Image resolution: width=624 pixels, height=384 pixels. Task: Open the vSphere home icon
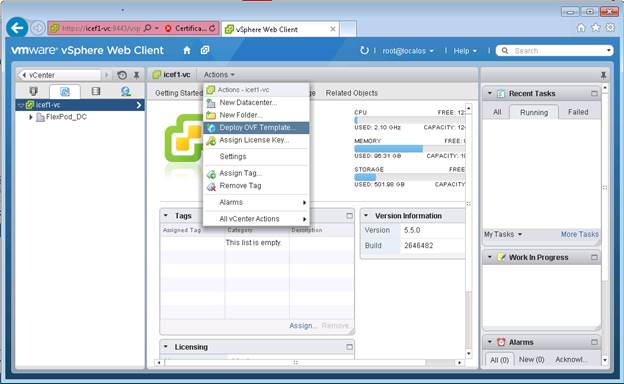coord(187,51)
